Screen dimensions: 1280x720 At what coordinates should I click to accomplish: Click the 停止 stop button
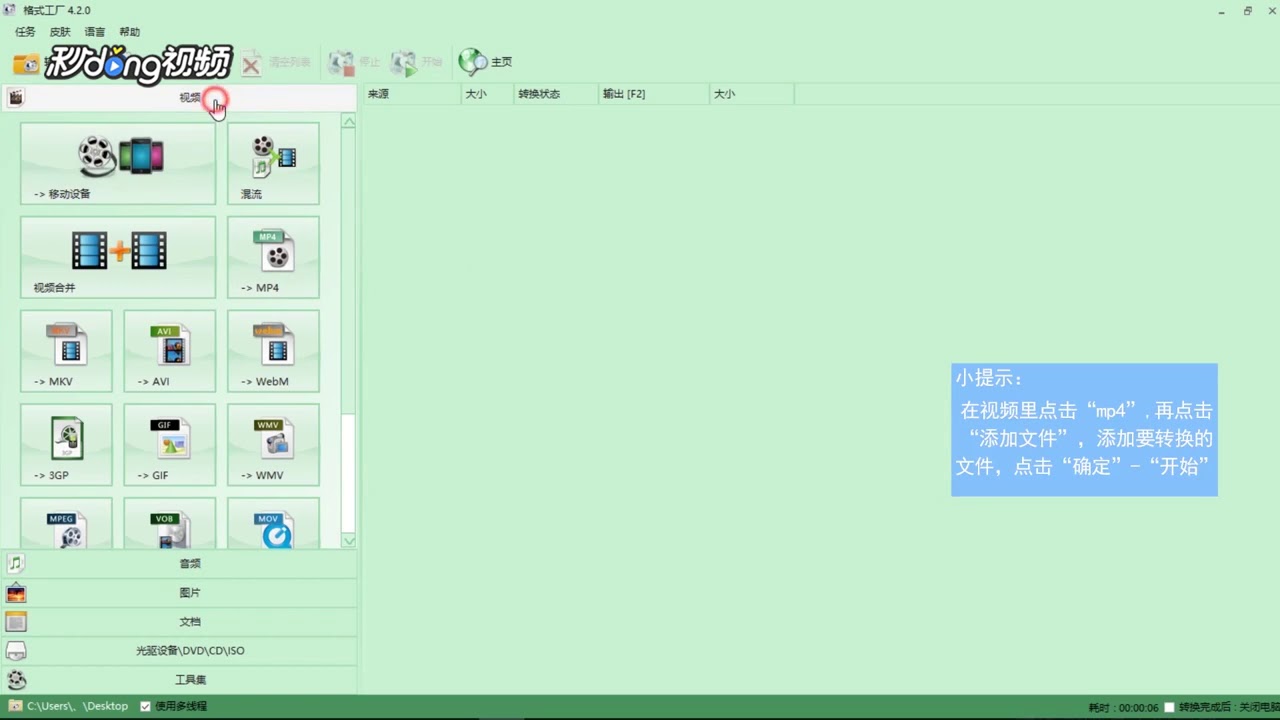355,62
